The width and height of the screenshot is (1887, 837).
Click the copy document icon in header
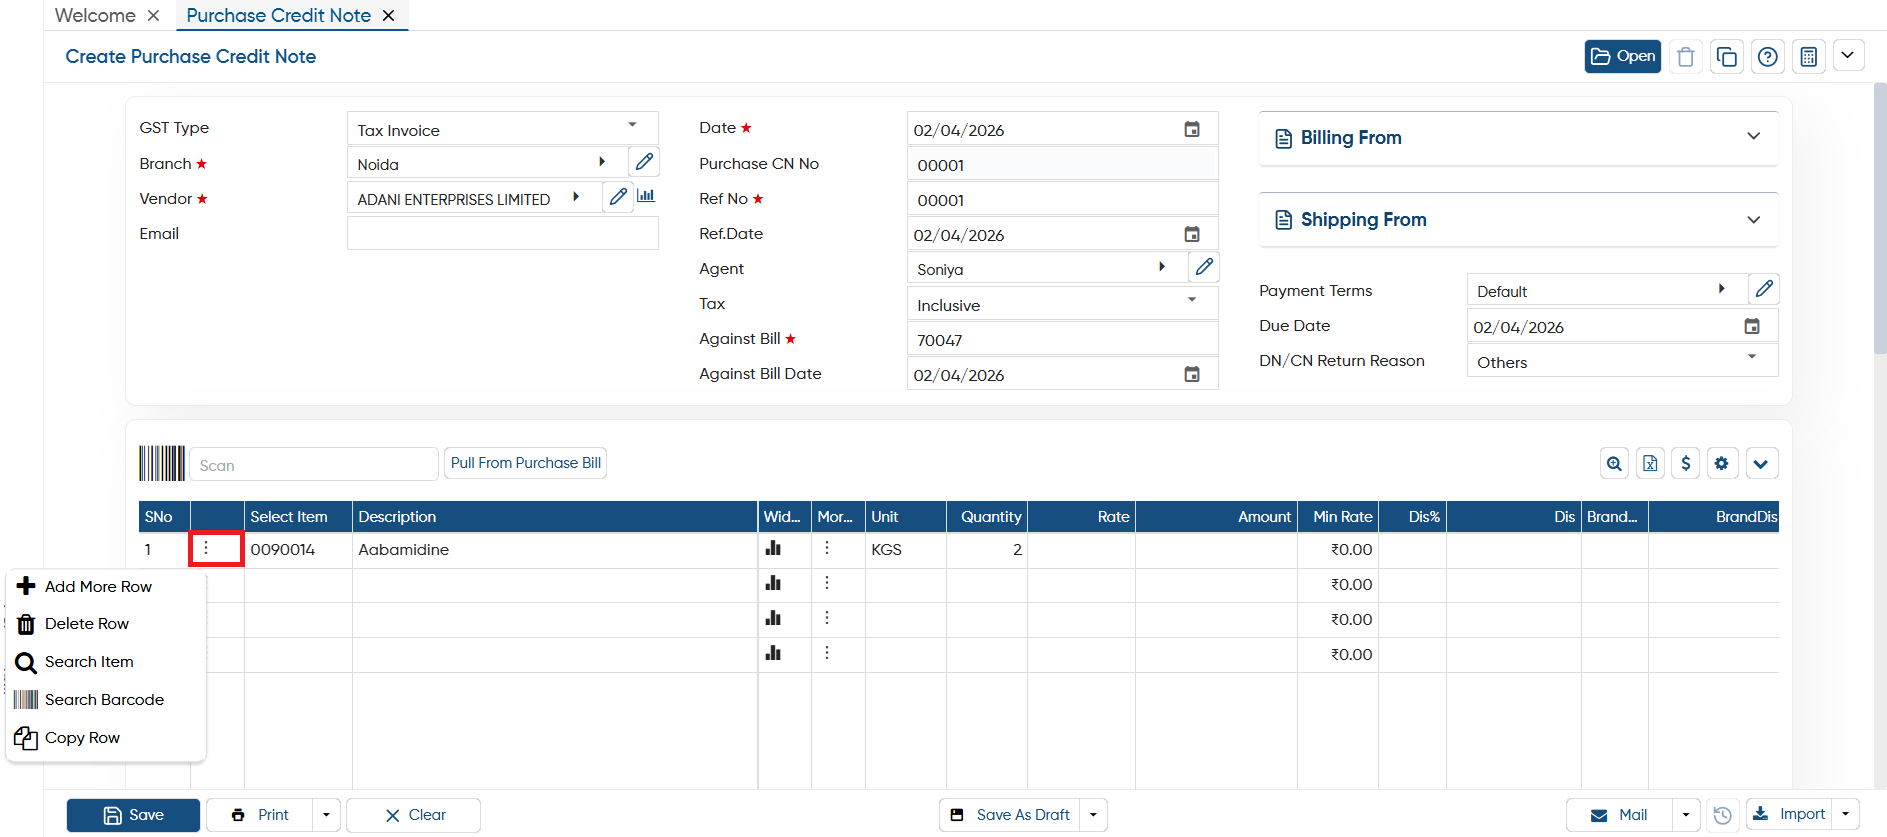pyautogui.click(x=1726, y=57)
